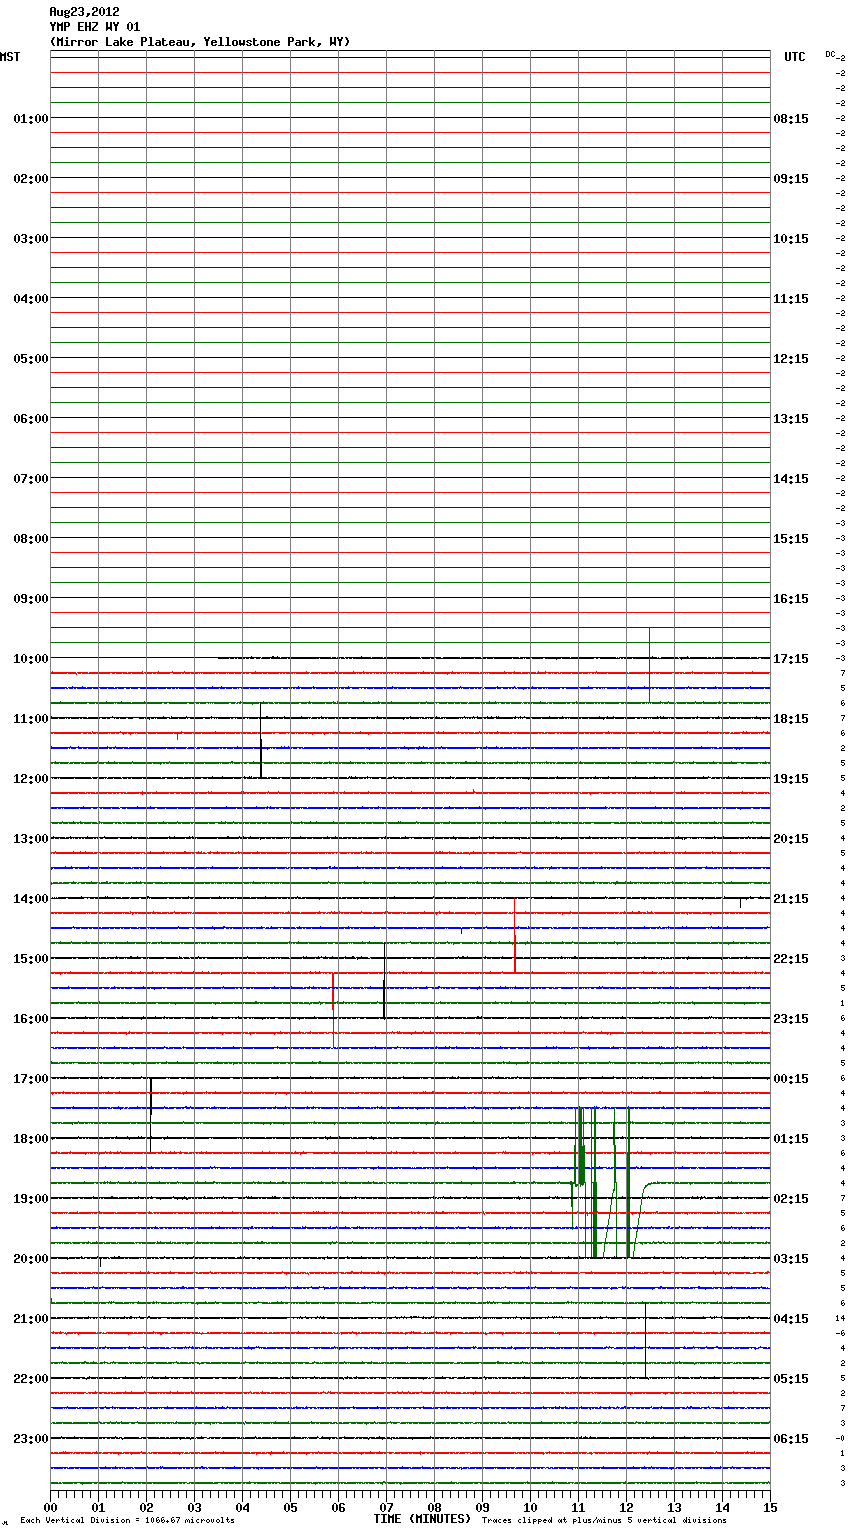Click the station code YMP EHZ WY 01

[x=95, y=27]
